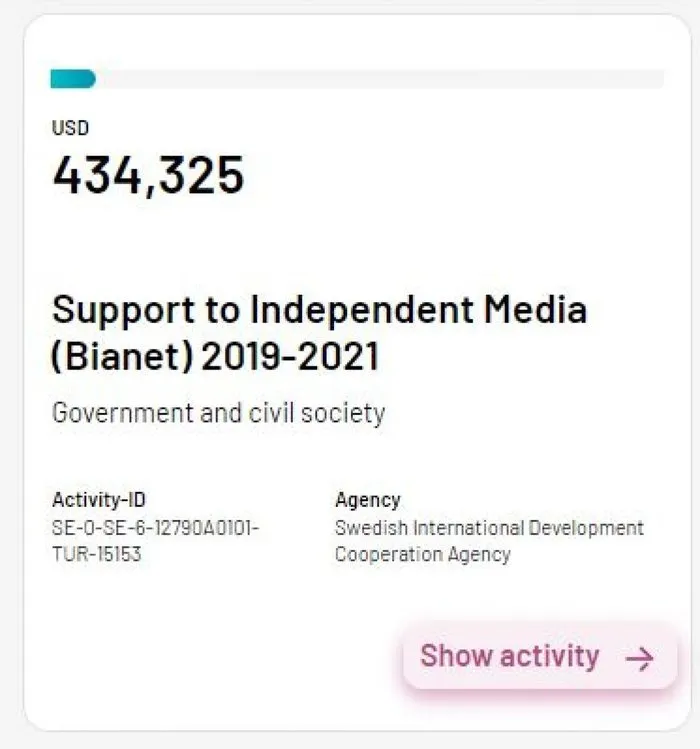
Task: Select the USD currency label
Action: [x=70, y=128]
